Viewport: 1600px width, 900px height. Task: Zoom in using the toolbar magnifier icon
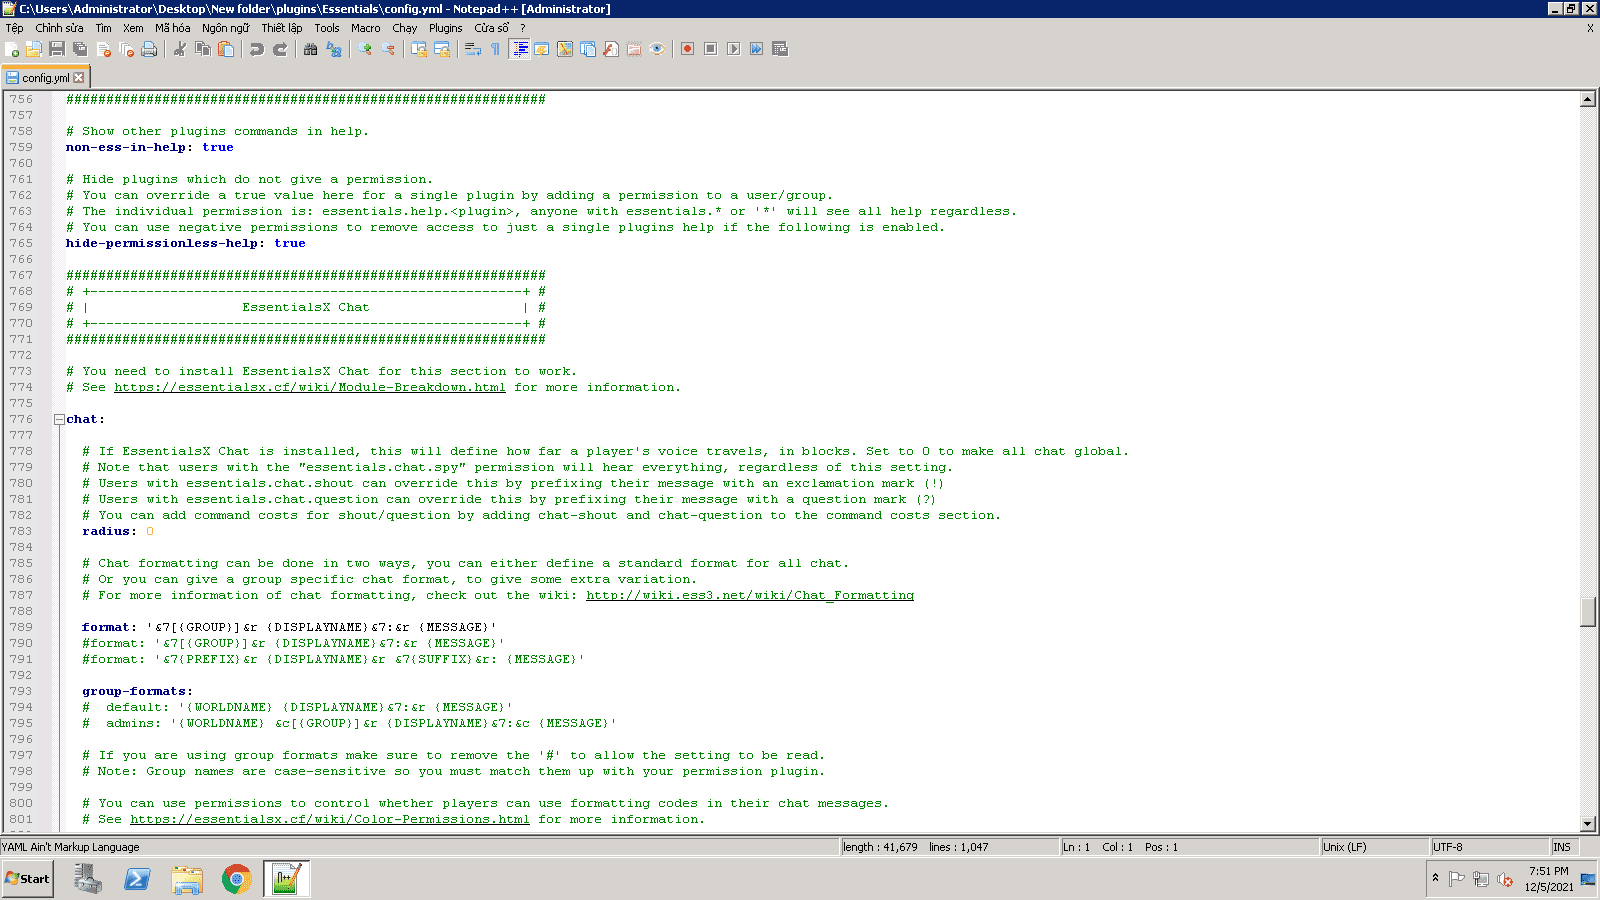(365, 49)
